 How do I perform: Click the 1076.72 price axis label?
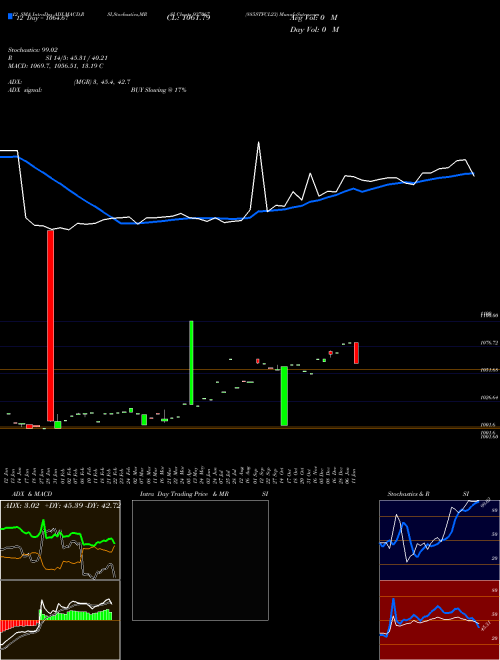click(x=489, y=343)
